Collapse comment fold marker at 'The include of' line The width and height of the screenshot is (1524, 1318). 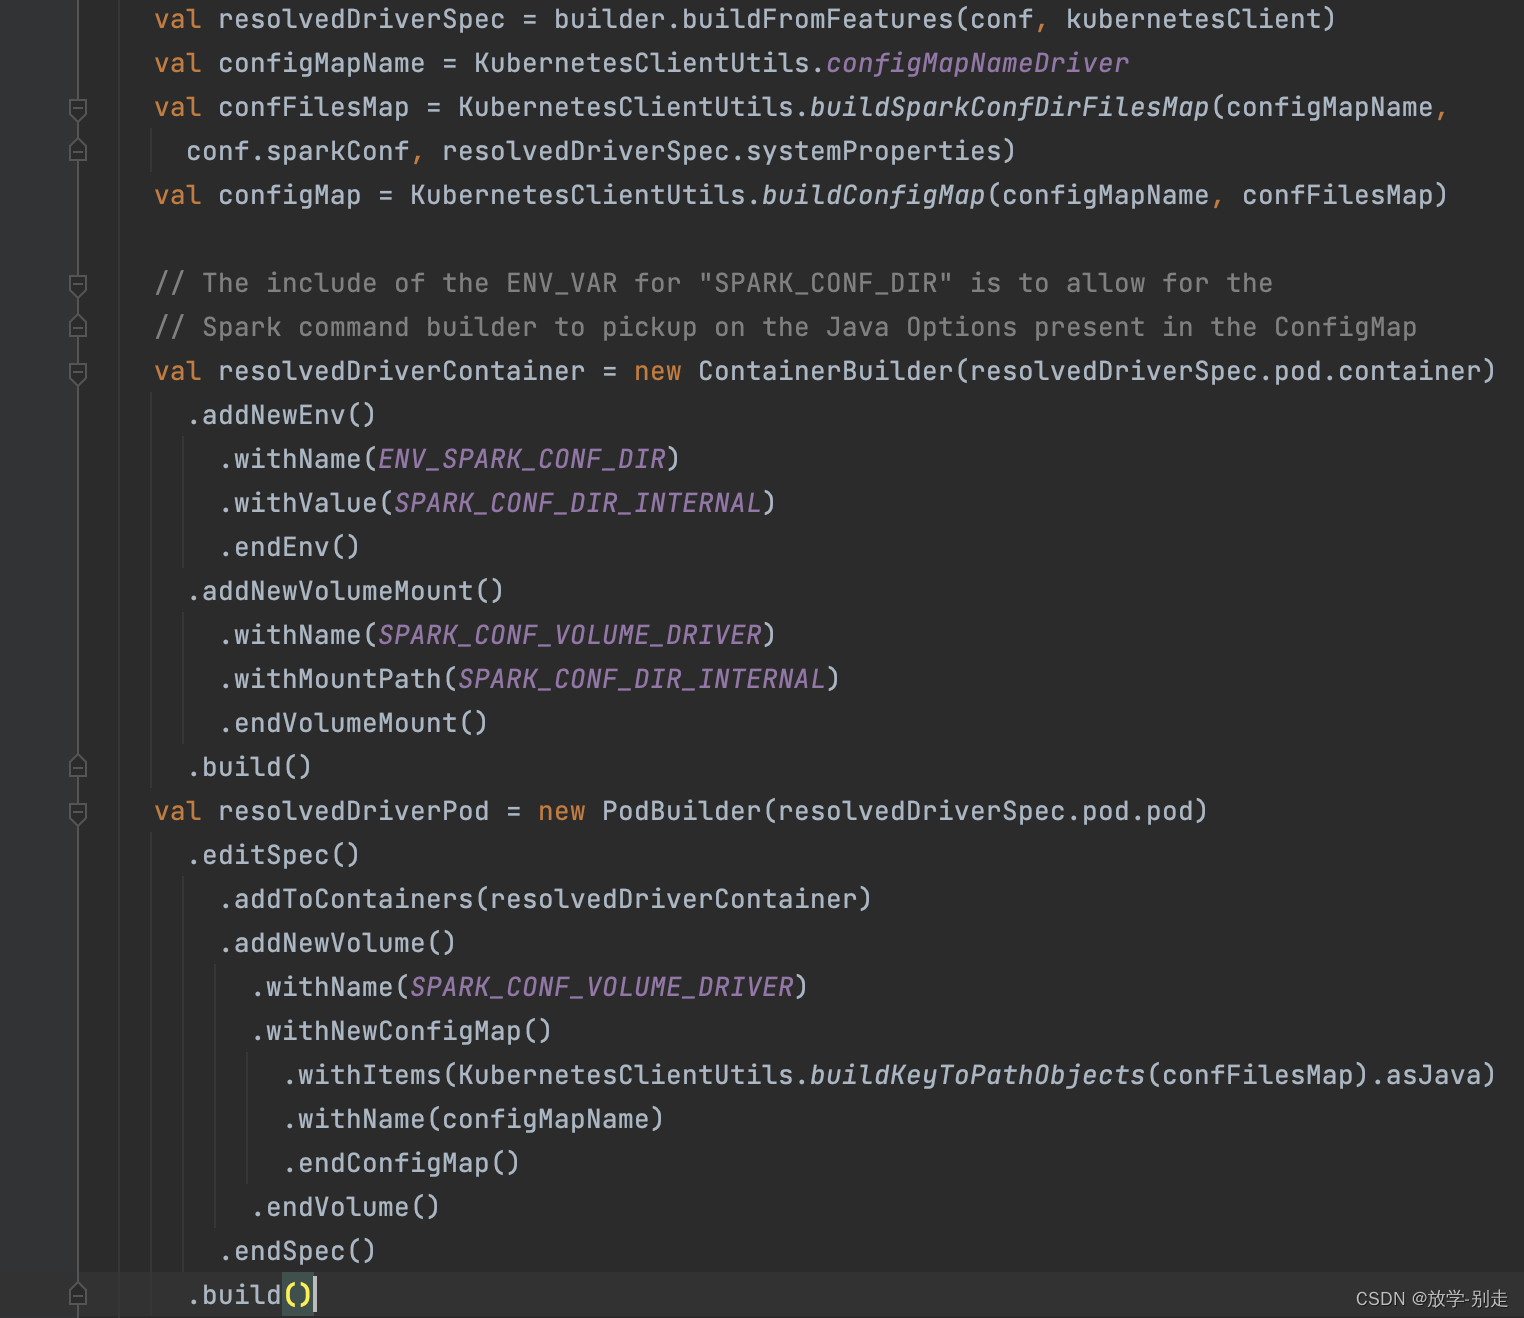pos(78,284)
